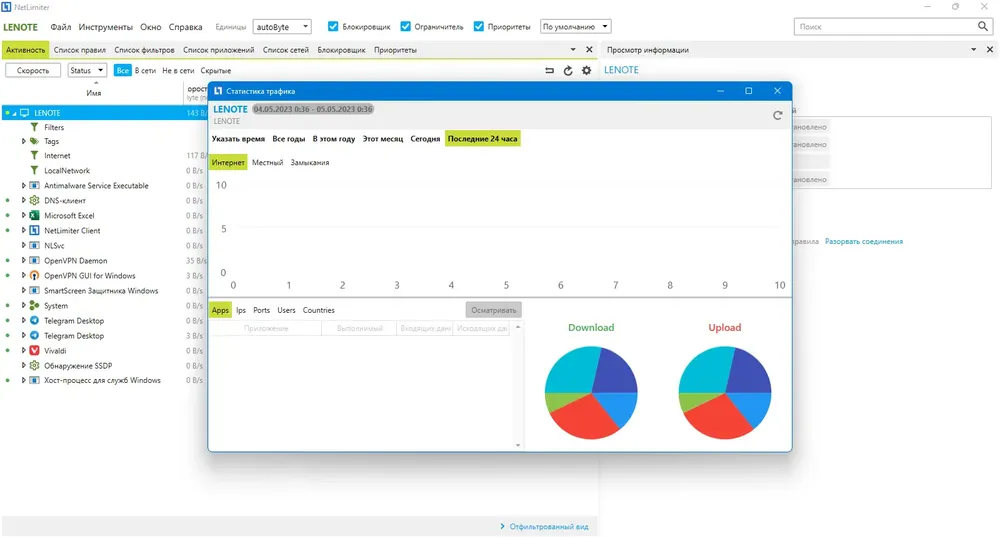1000x538 pixels.
Task: Click the DNS-клиент gear icon
Action: coord(34,200)
